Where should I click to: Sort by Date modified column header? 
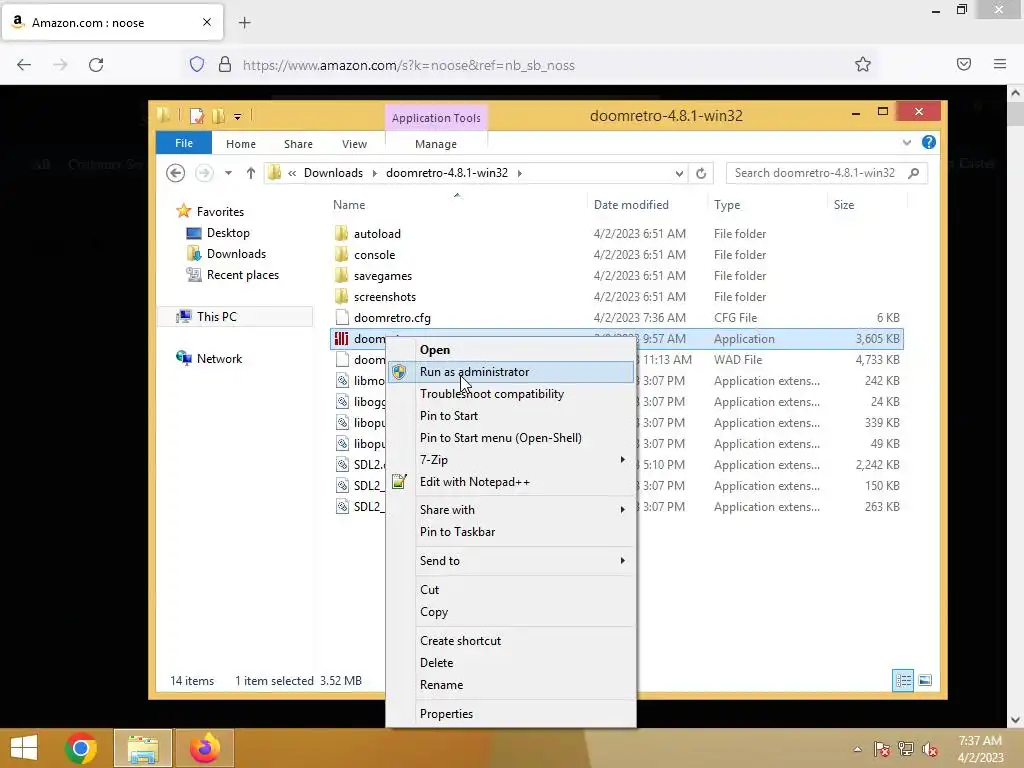pyautogui.click(x=647, y=204)
